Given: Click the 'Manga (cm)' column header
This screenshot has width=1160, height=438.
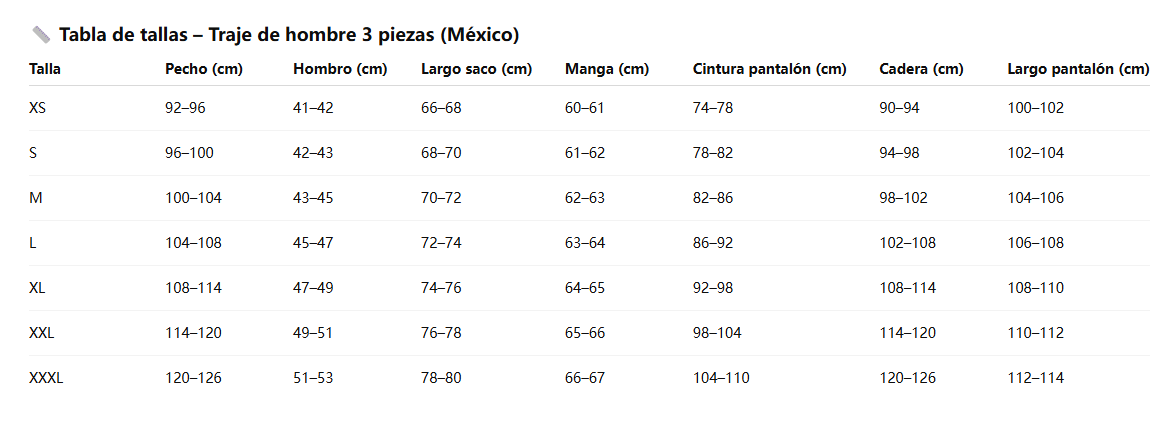Looking at the screenshot, I should [606, 69].
